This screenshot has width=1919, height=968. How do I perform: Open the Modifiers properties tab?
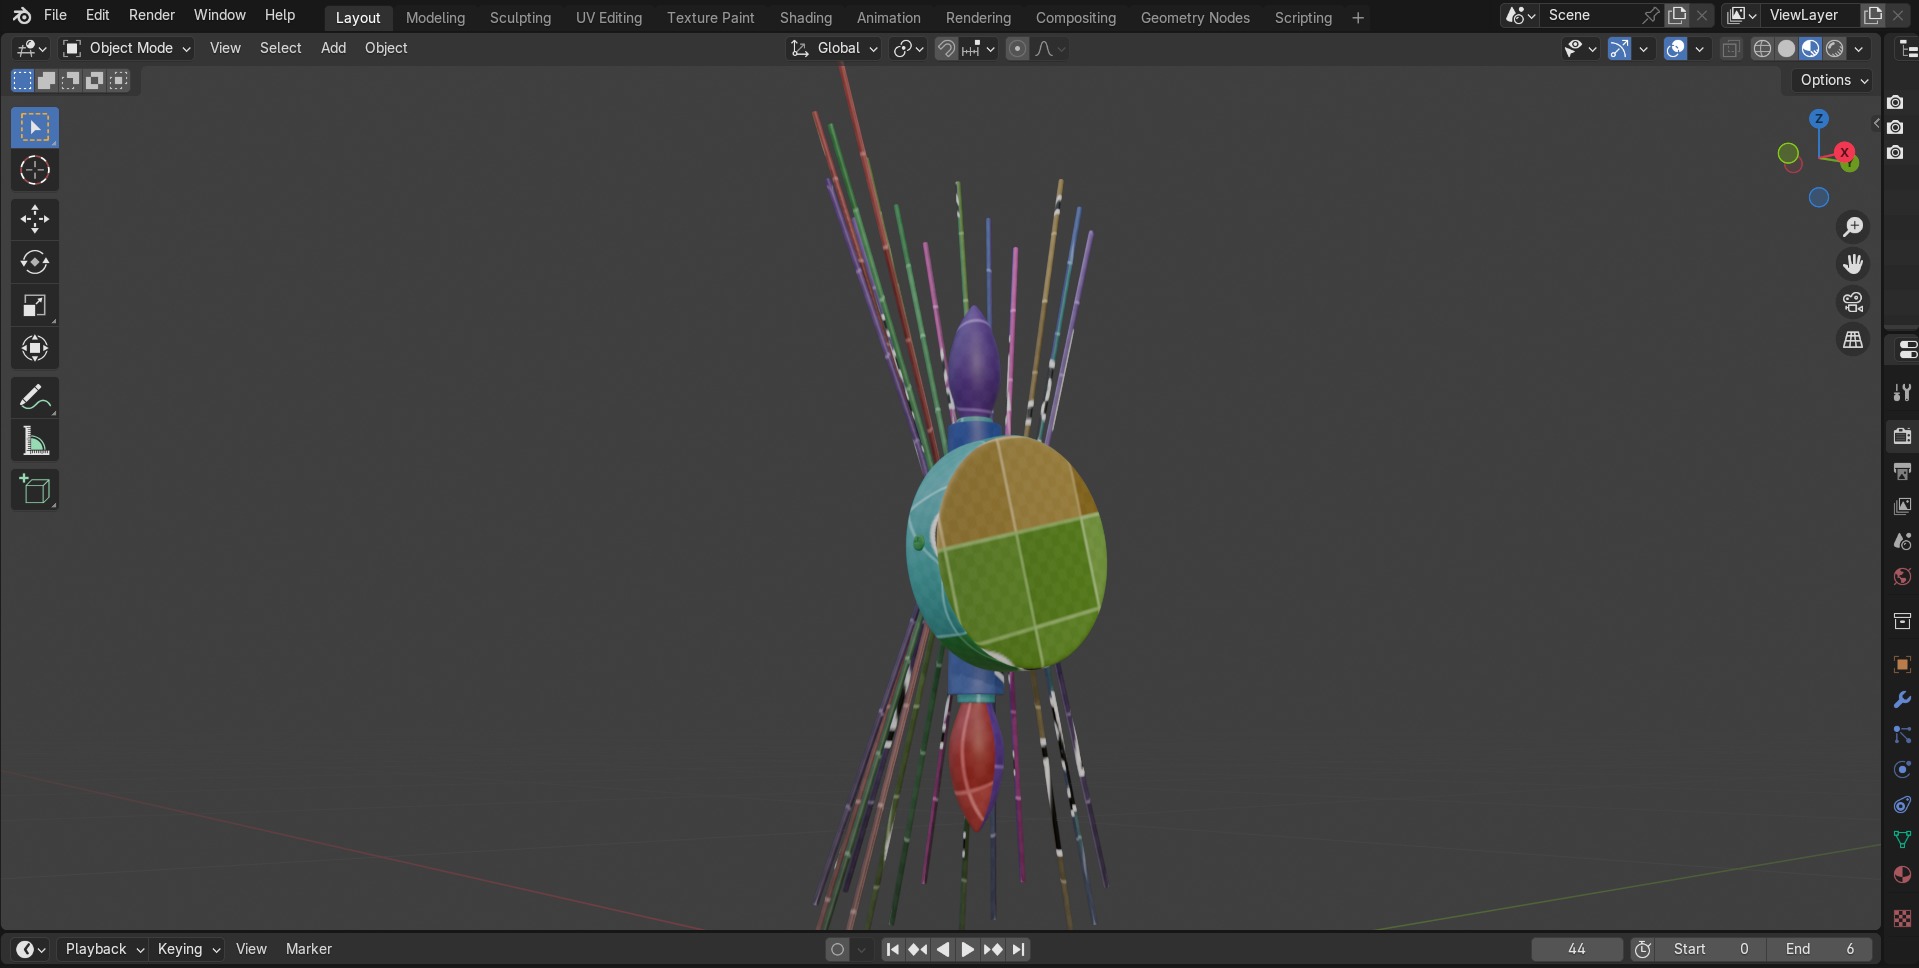click(x=1902, y=700)
